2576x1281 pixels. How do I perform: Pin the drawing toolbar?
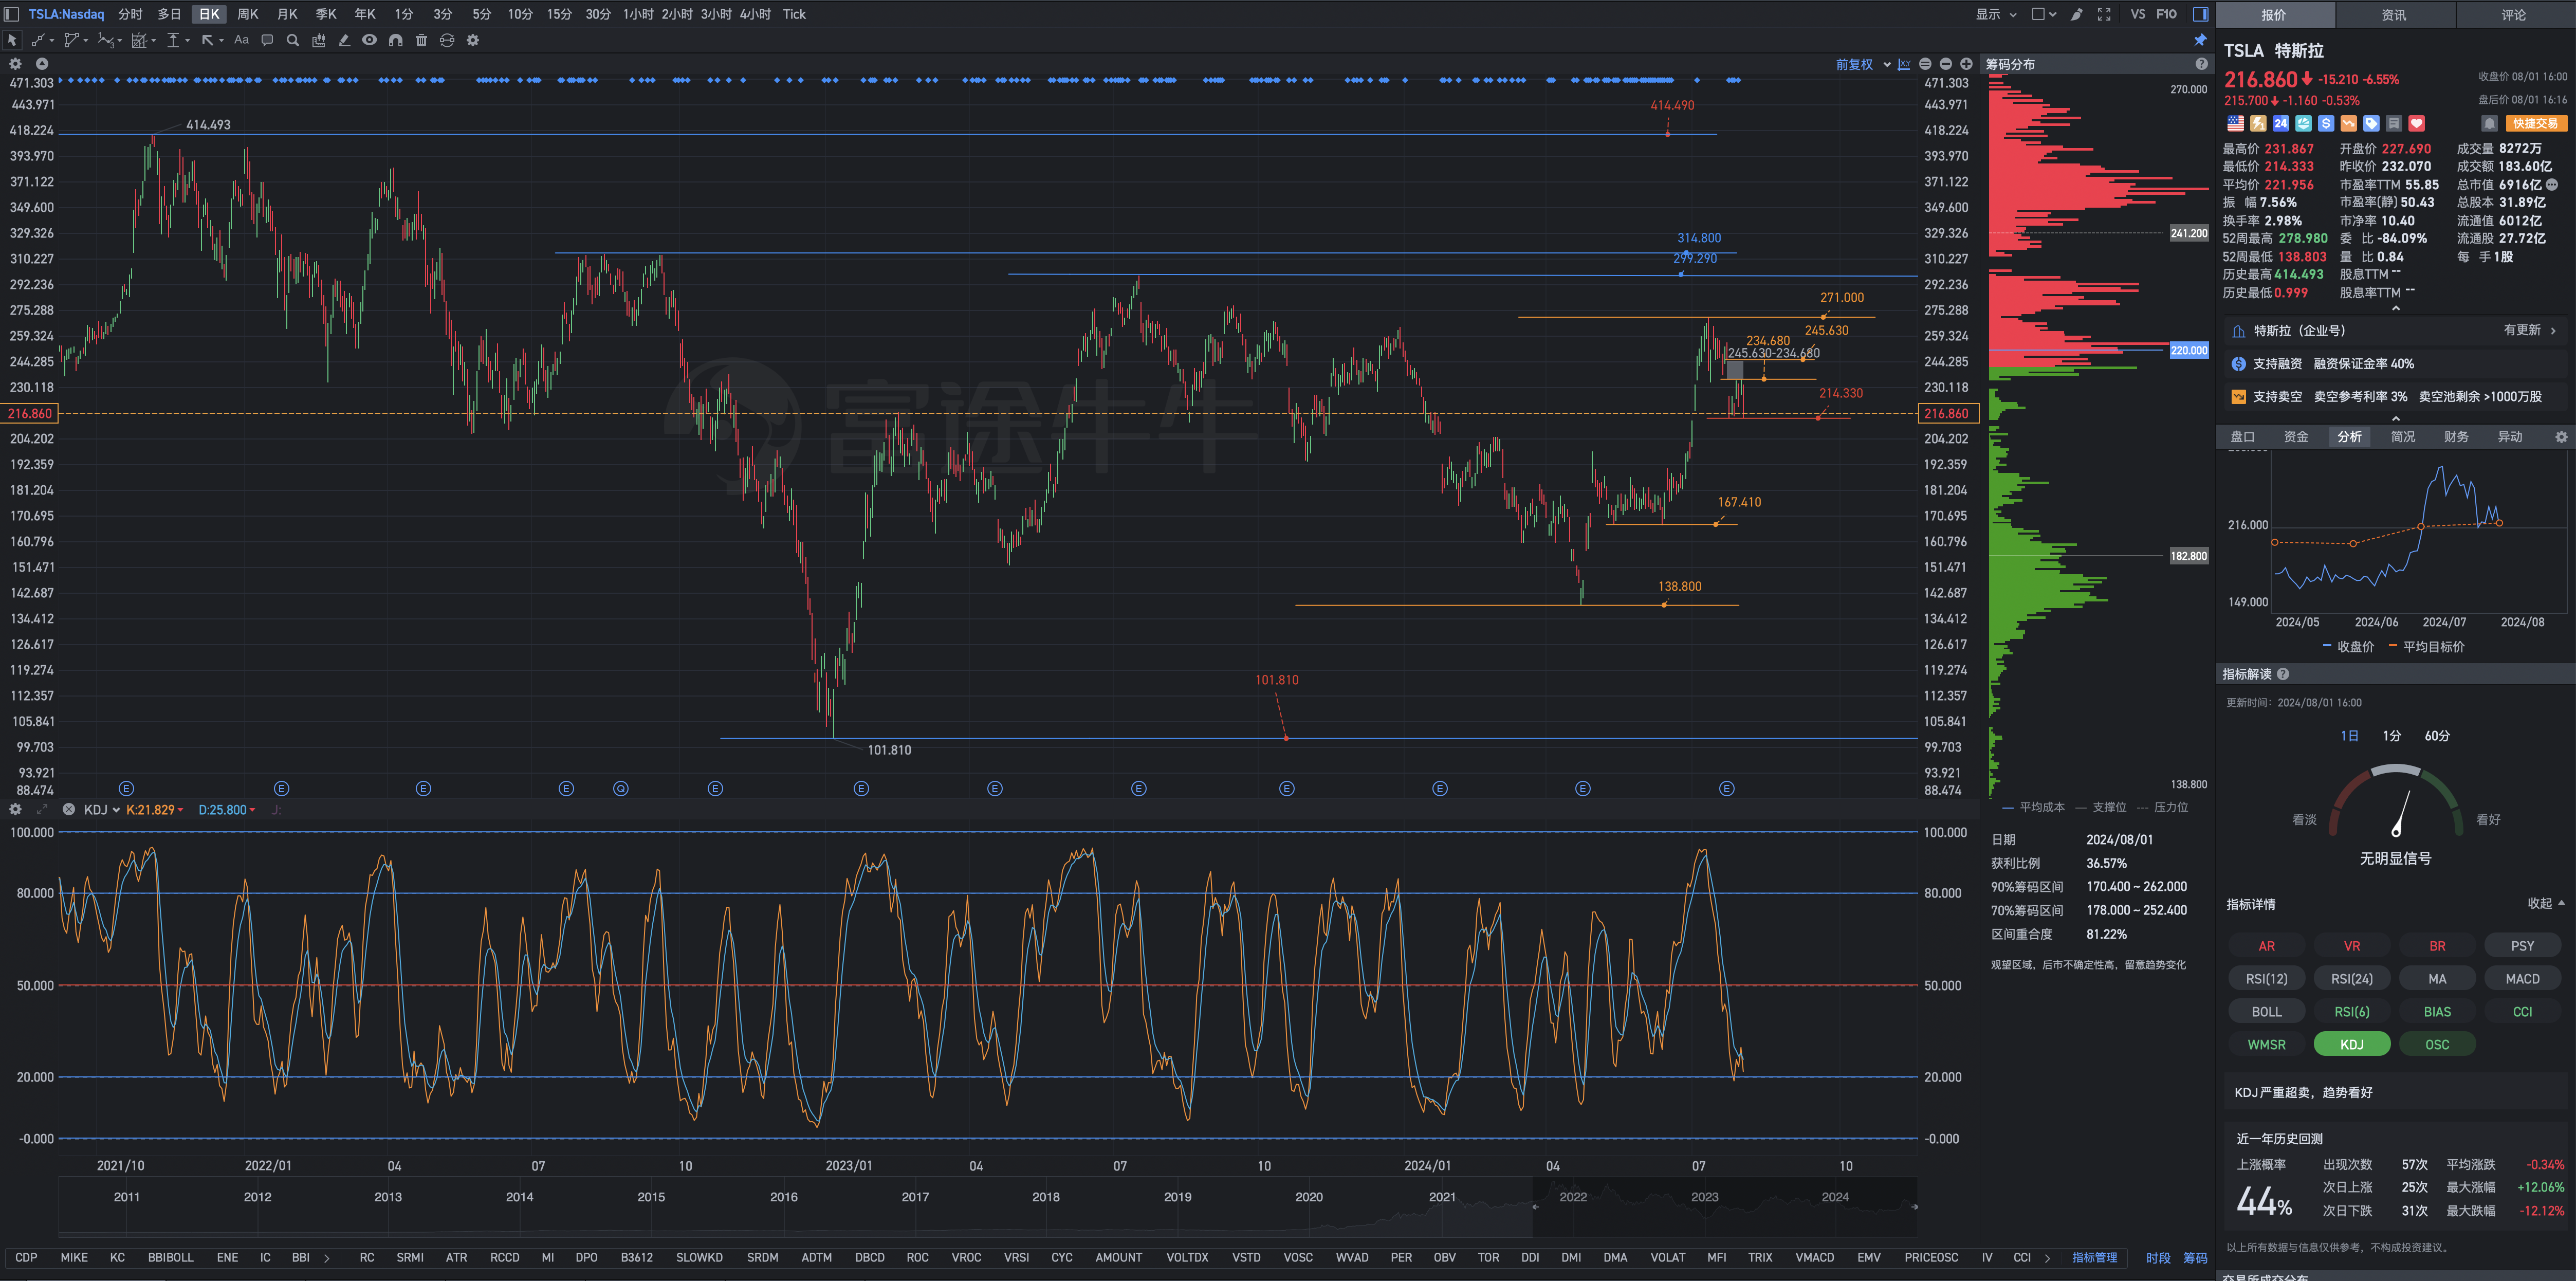click(x=2200, y=41)
